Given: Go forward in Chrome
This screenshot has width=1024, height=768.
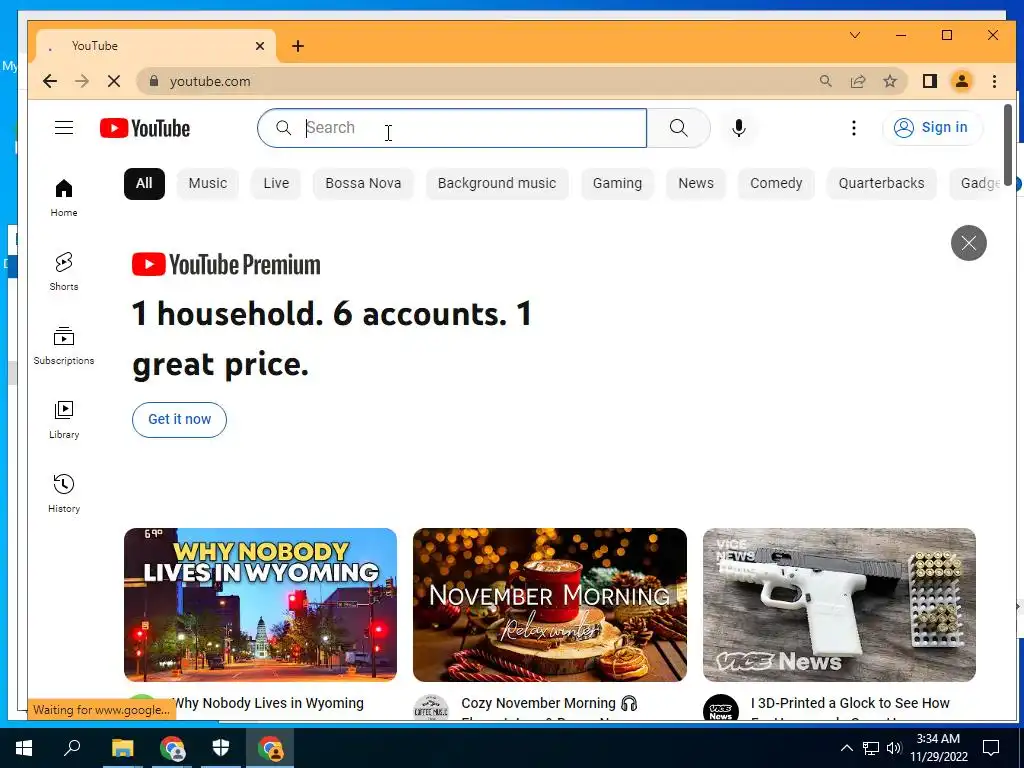Looking at the screenshot, I should 82,81.
